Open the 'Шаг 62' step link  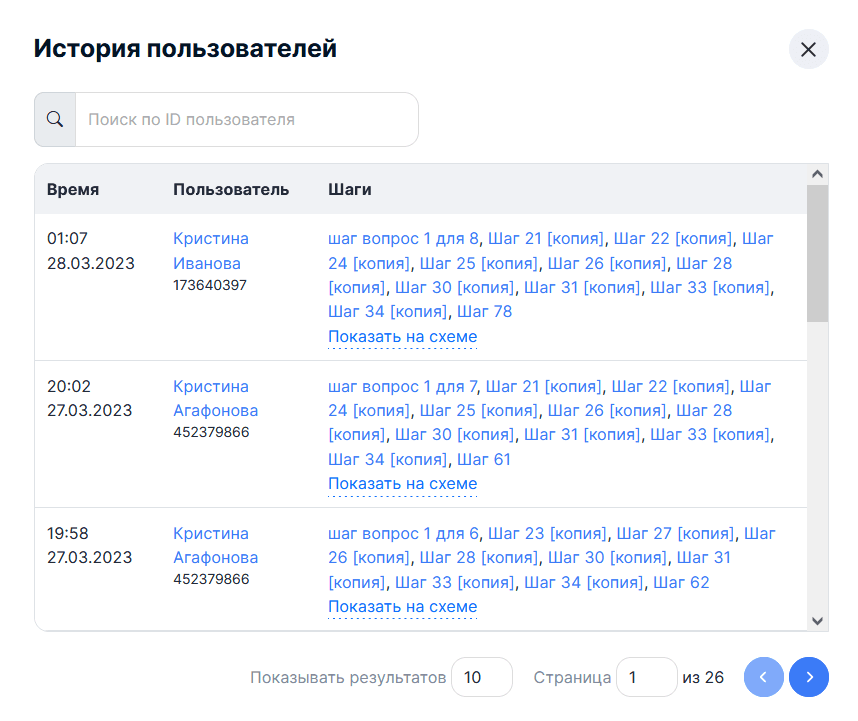[681, 582]
